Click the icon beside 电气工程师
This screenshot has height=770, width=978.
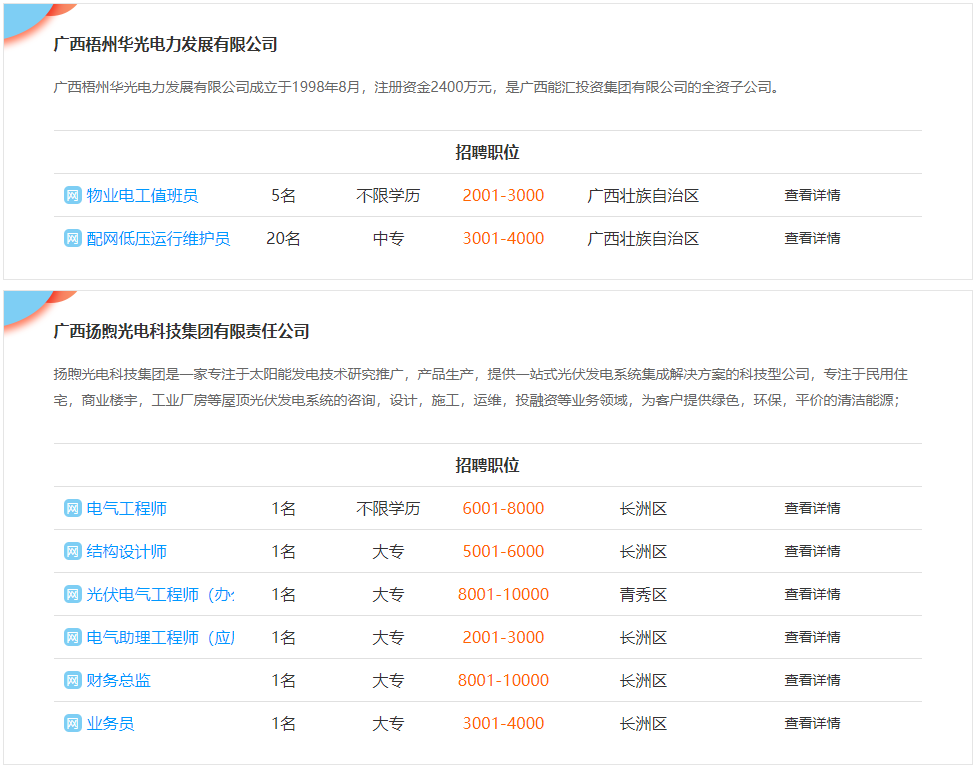pyautogui.click(x=72, y=509)
